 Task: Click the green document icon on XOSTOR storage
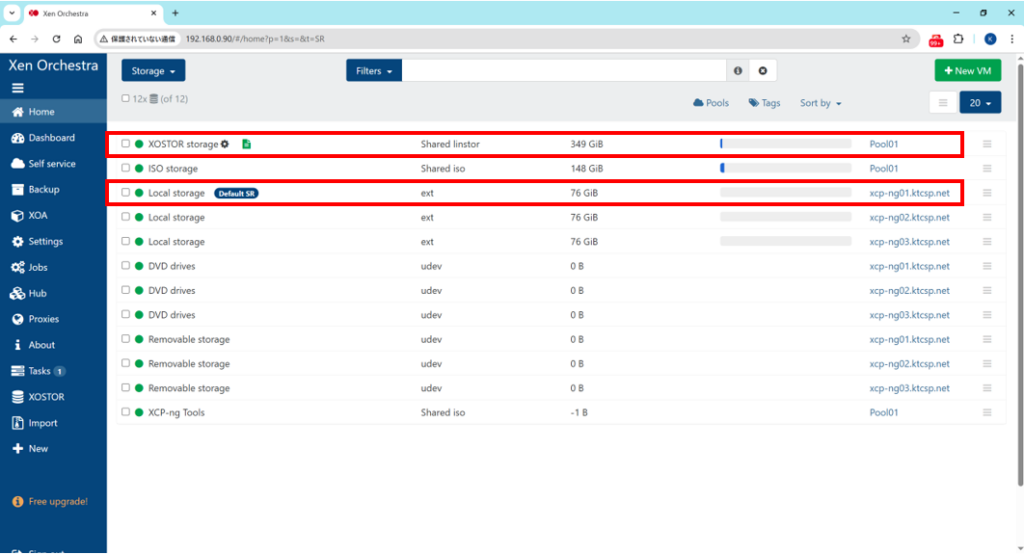tap(246, 144)
